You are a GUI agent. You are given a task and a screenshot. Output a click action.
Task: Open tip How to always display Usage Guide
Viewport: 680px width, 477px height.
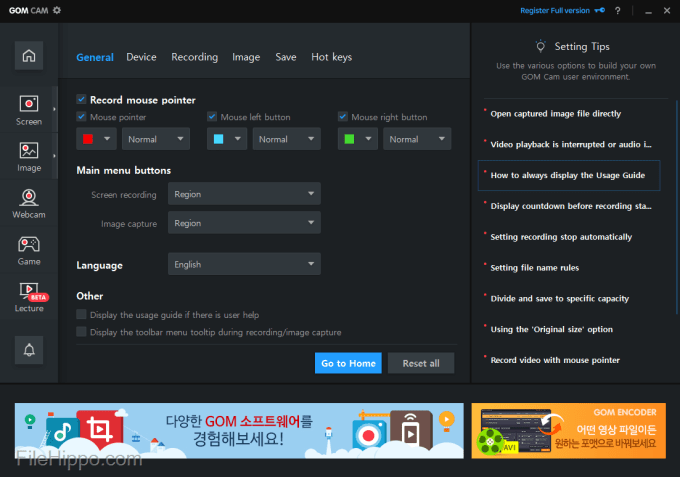[x=569, y=175]
